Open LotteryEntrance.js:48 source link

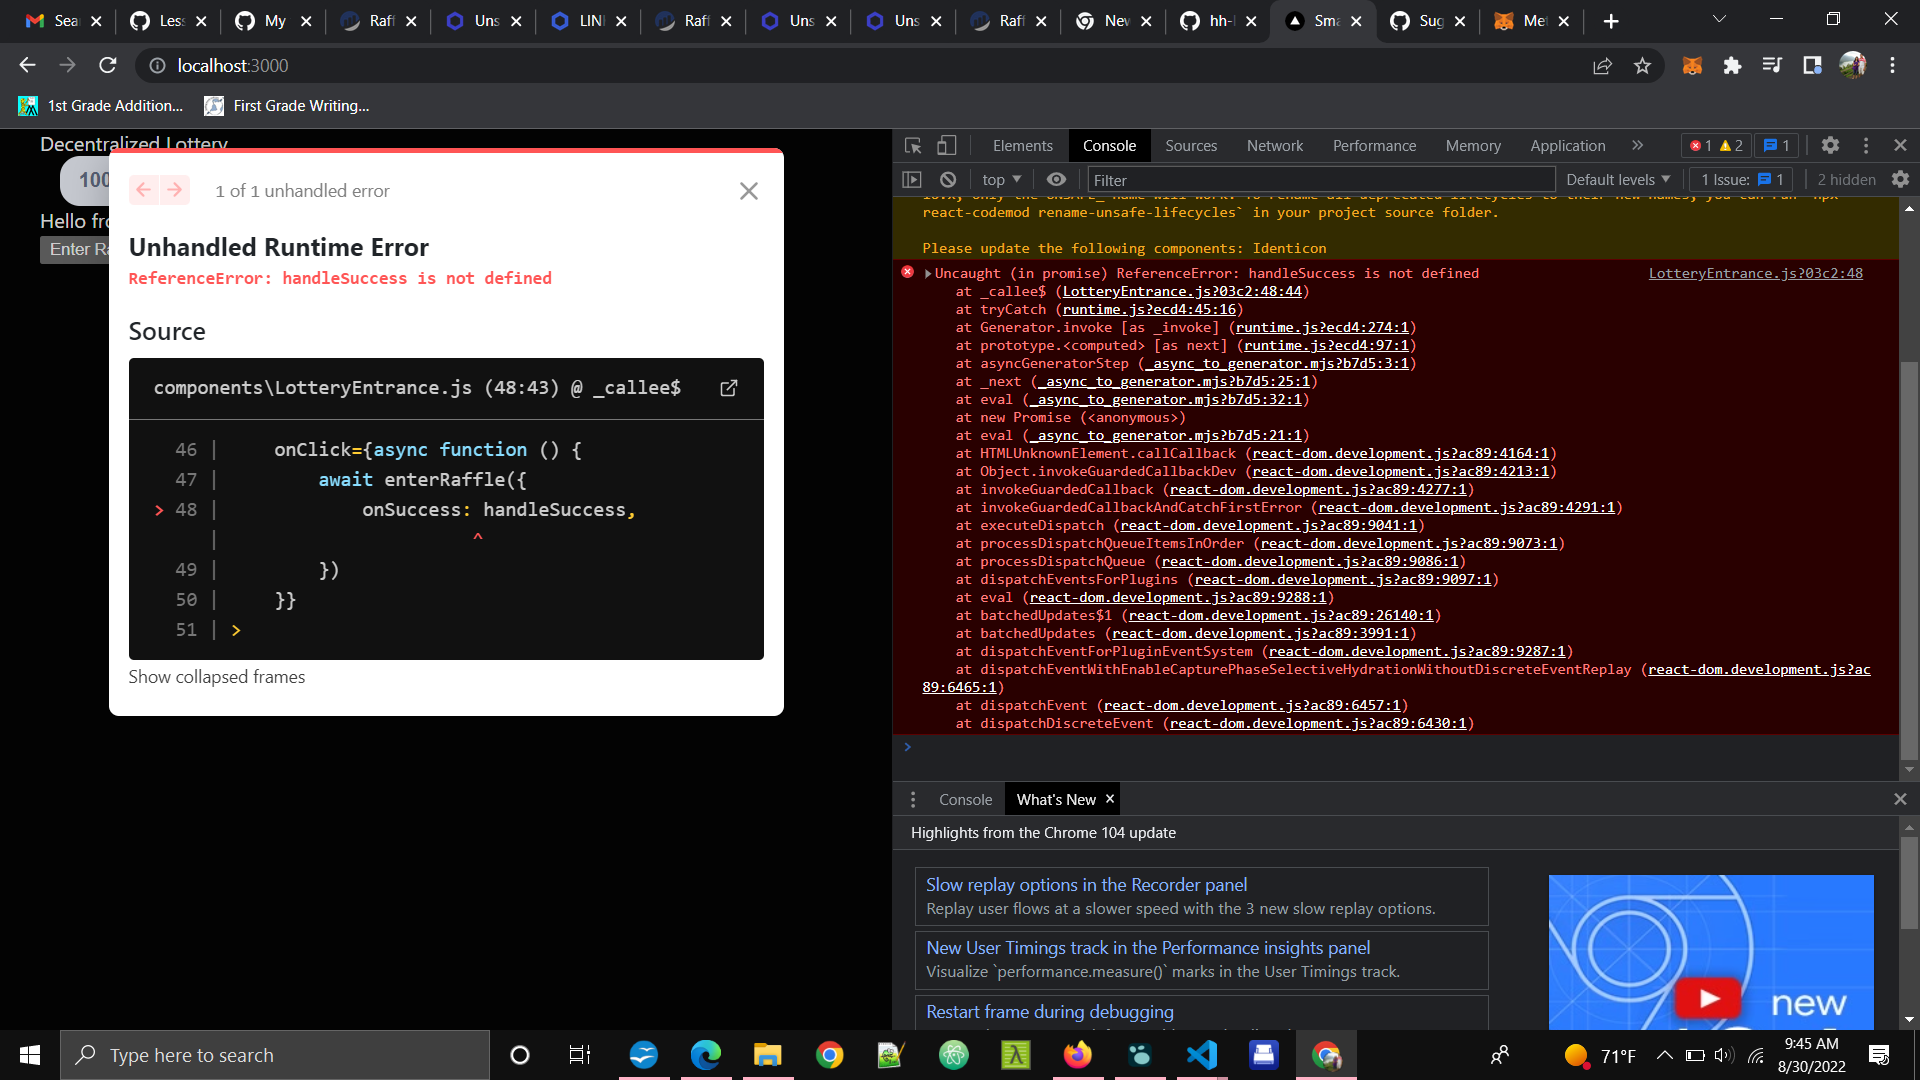coord(1755,273)
